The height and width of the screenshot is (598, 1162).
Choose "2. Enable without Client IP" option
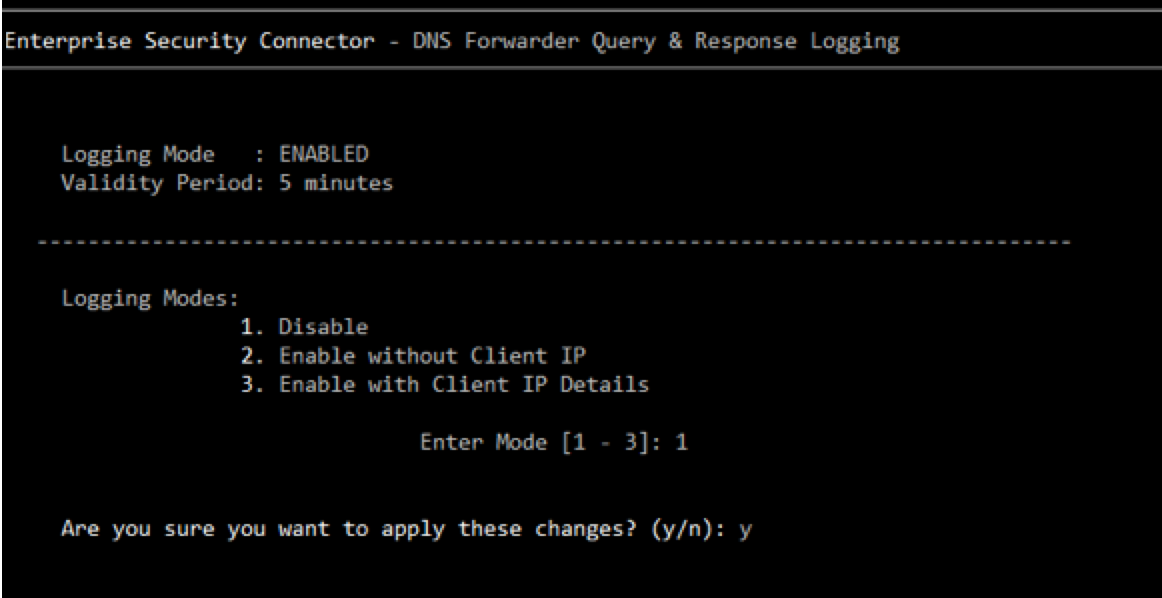pyautogui.click(x=413, y=356)
